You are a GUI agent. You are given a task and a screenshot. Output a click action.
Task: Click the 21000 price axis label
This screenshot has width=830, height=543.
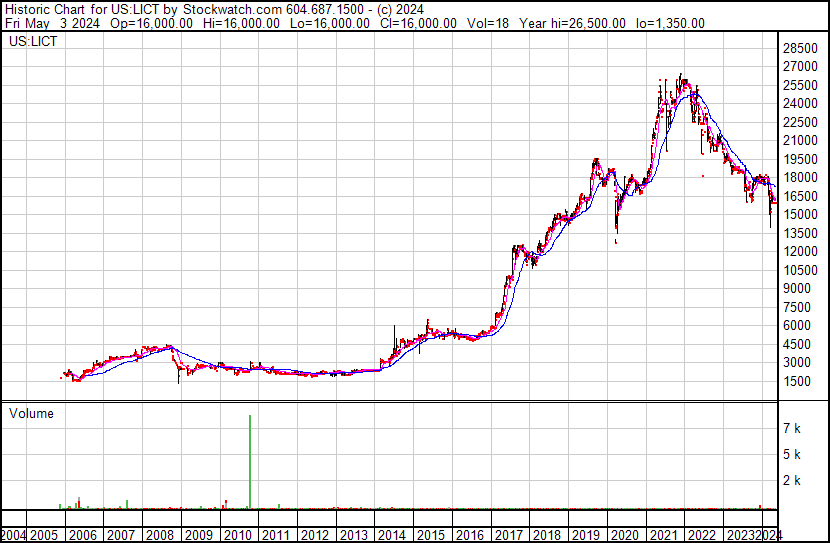[x=800, y=141]
